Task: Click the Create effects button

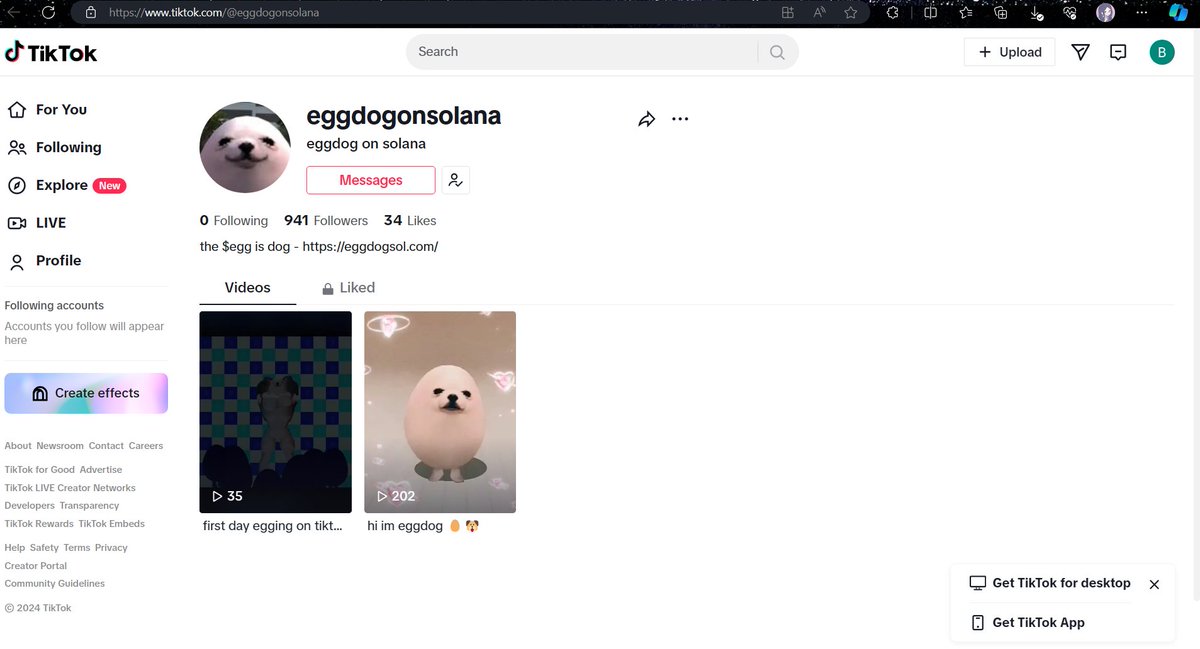Action: [x=86, y=393]
